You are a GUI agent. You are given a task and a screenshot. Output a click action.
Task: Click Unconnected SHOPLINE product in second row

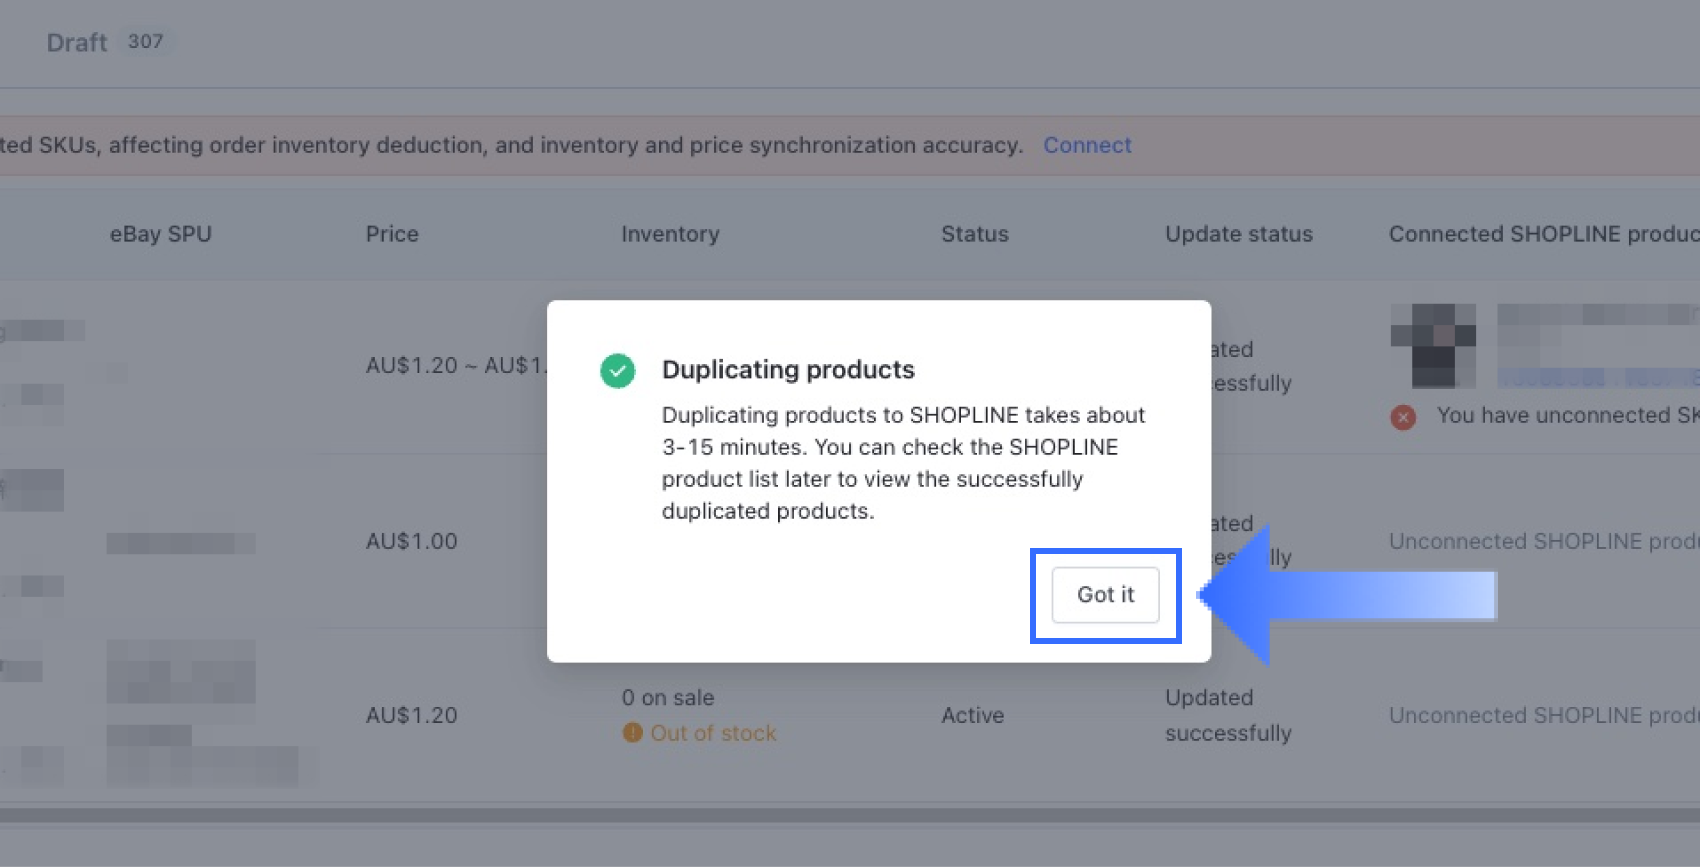(1542, 541)
